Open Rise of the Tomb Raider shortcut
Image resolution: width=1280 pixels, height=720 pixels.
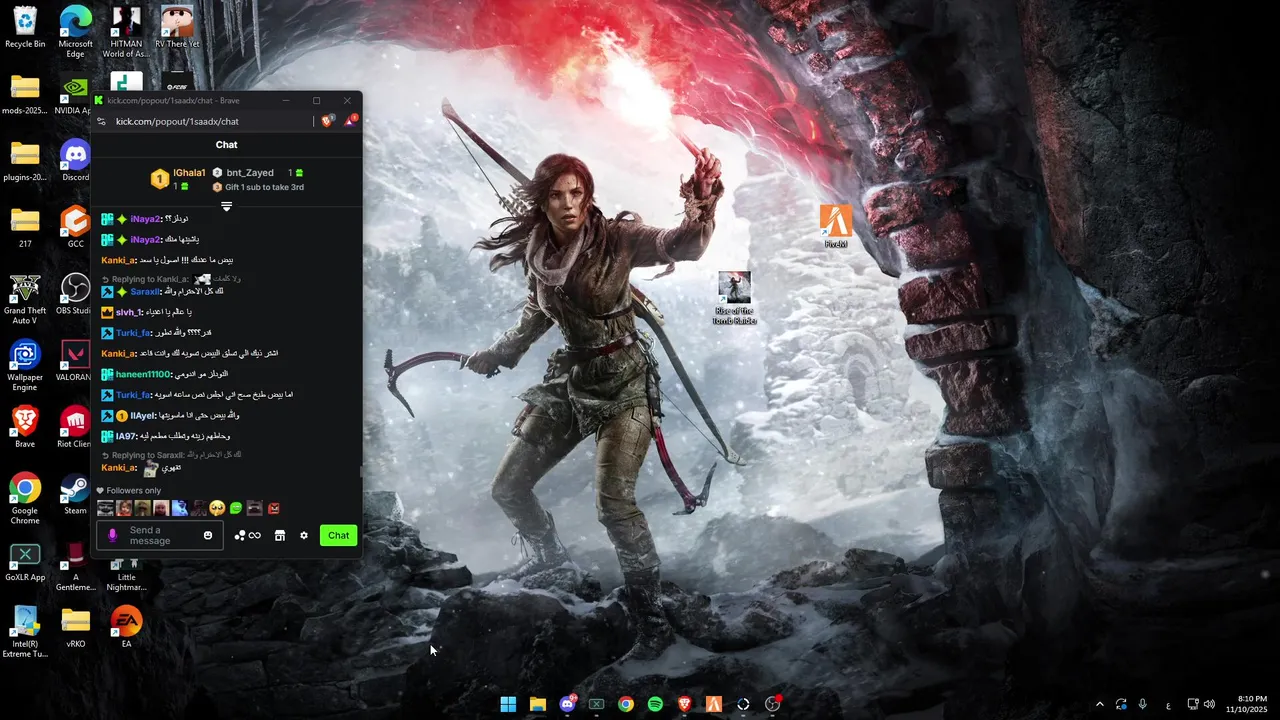[x=734, y=298]
